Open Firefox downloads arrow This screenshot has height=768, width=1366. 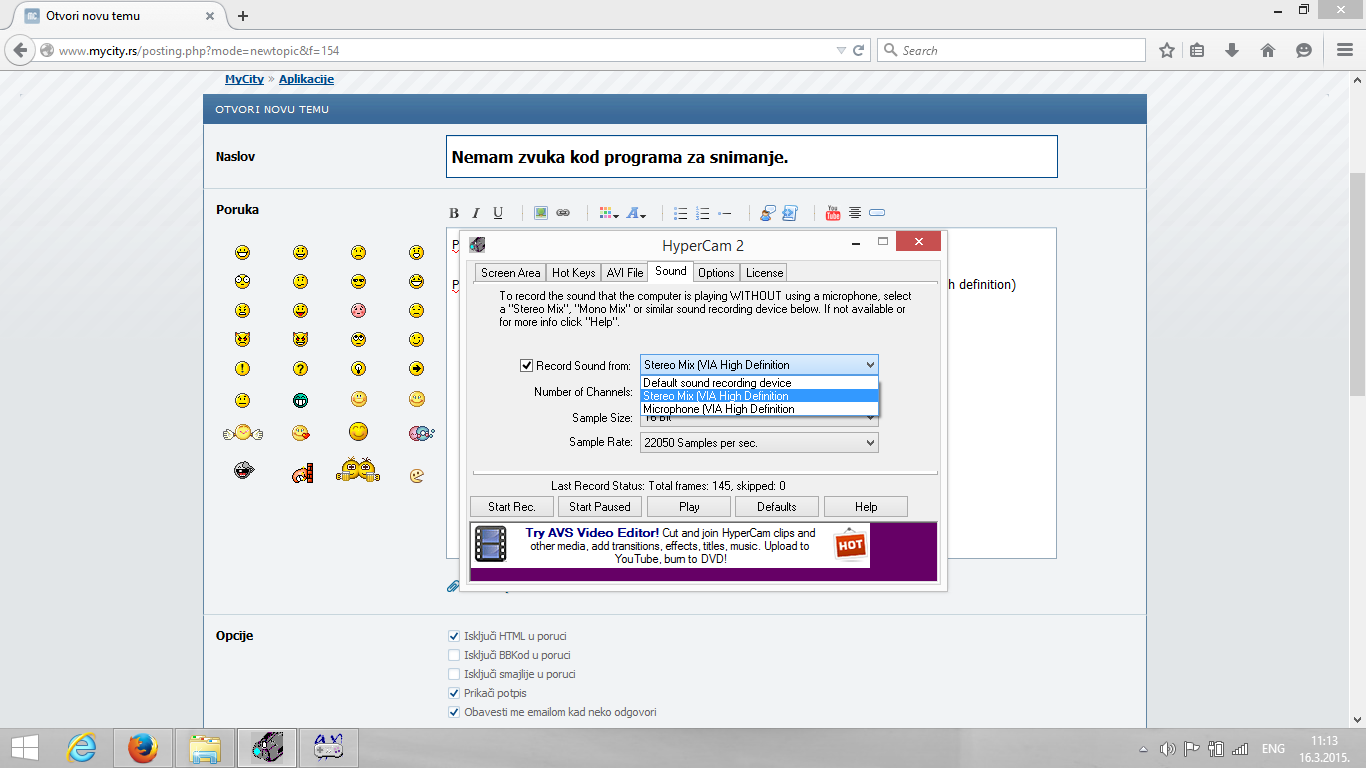pos(1232,50)
